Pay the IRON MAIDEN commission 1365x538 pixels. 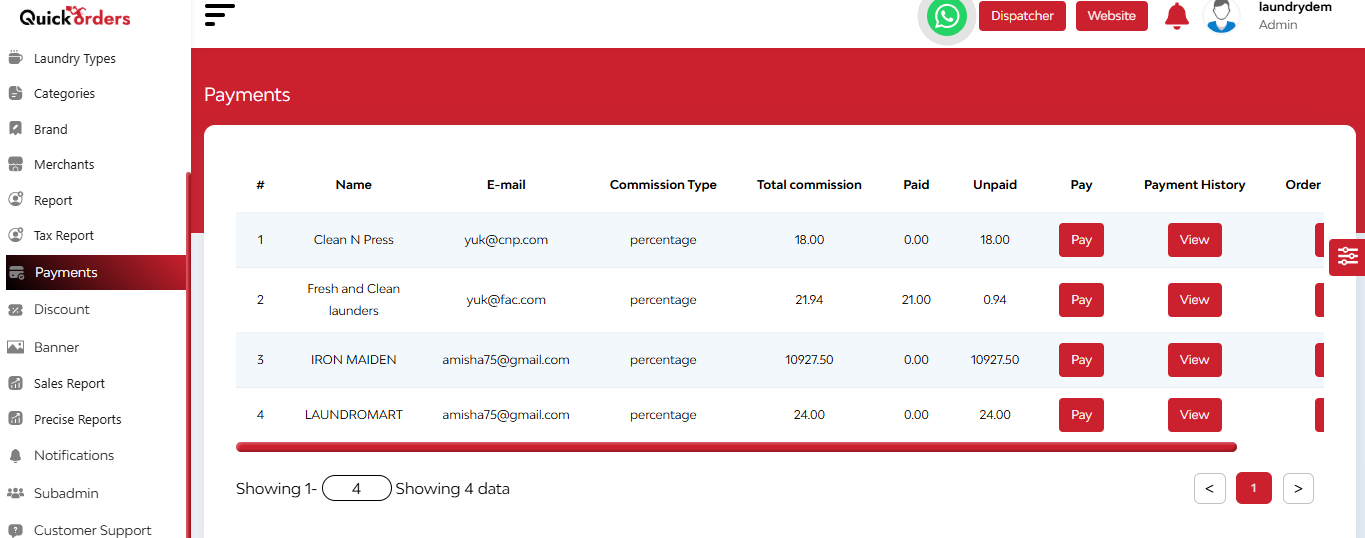coord(1081,360)
